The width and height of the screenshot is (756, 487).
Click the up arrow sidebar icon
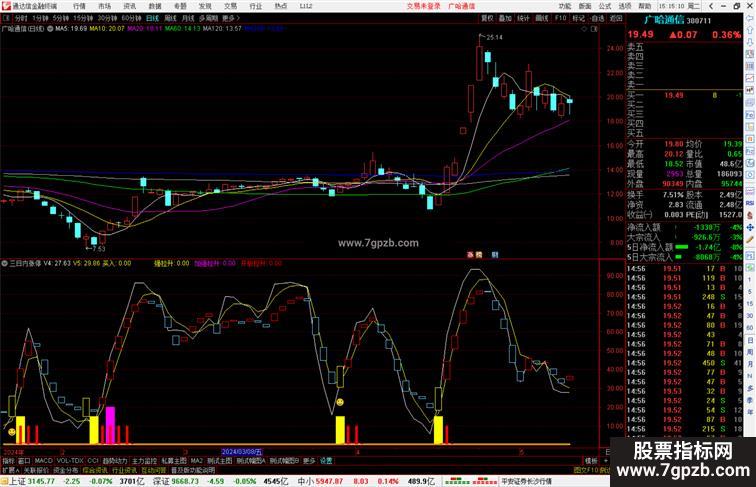750,30
